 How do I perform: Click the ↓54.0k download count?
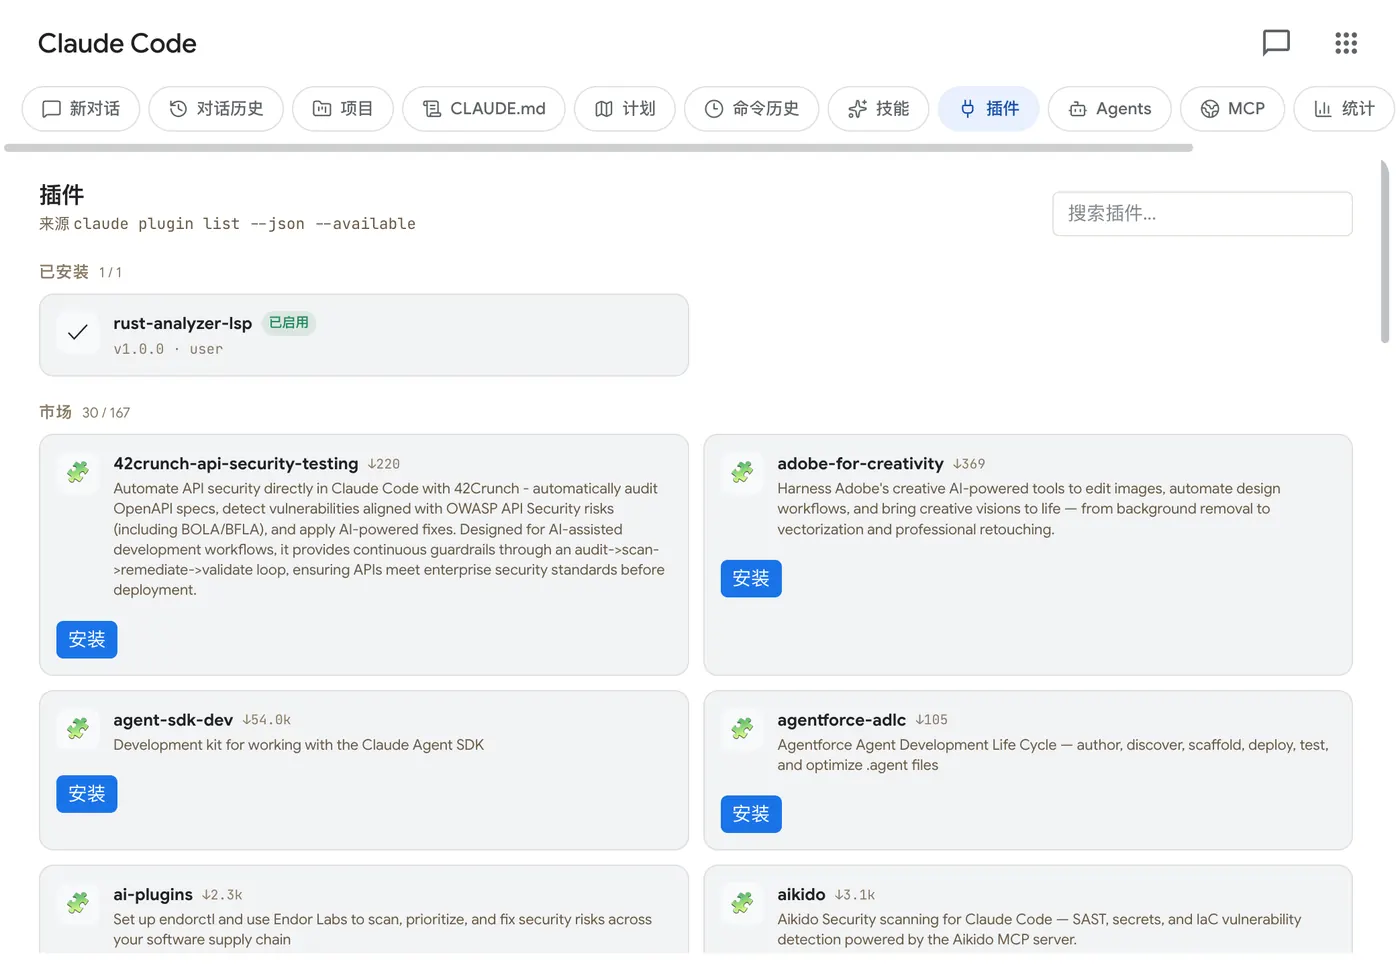click(x=267, y=720)
